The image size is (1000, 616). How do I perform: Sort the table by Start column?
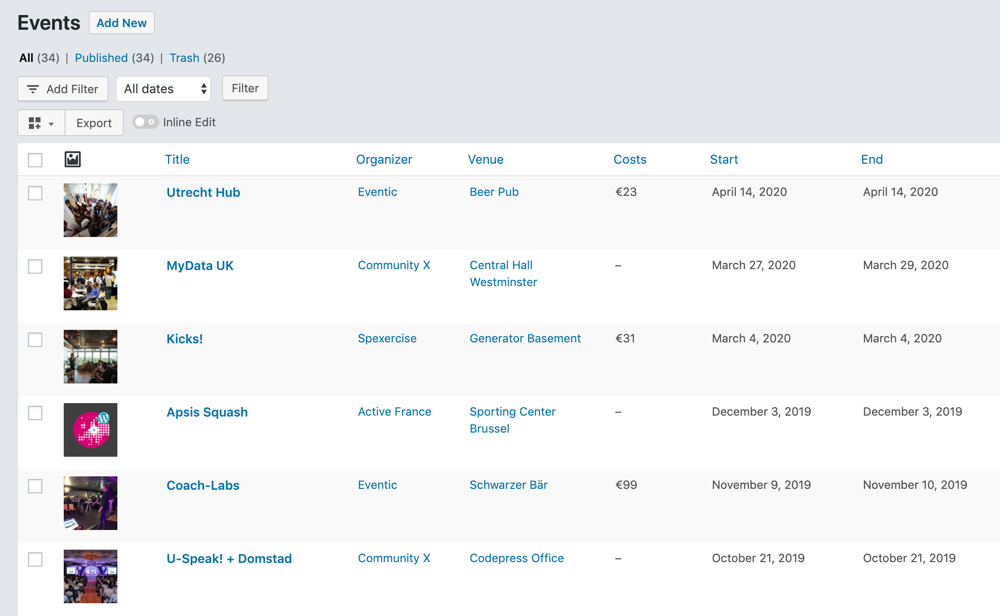724,159
